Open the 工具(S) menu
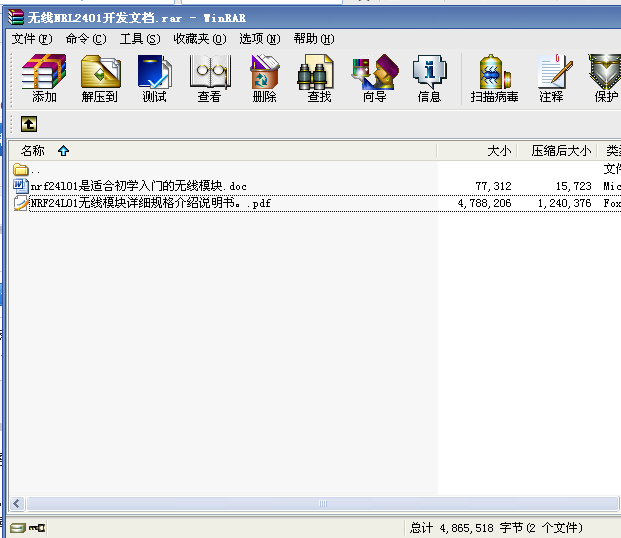The width and height of the screenshot is (621, 538). [140, 39]
